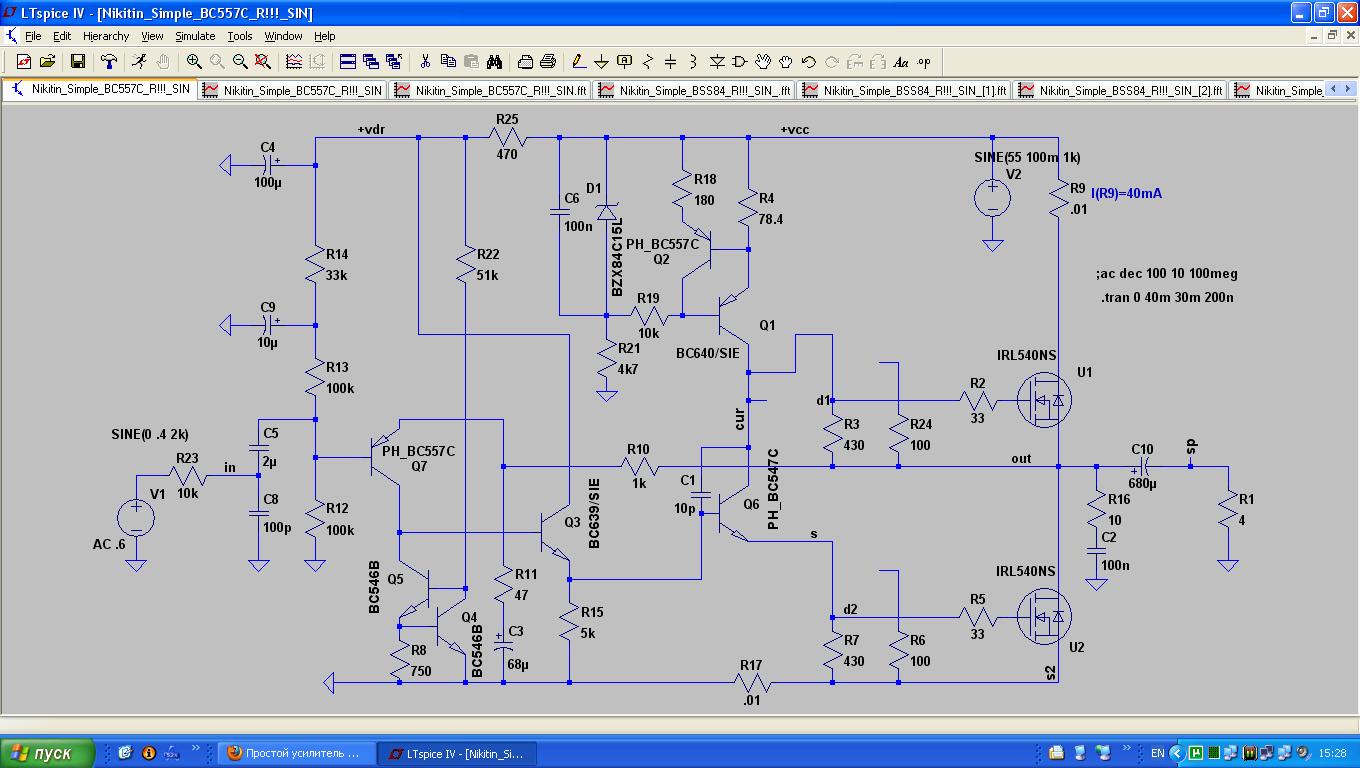Select the pan magnifier tool

pos(217,62)
